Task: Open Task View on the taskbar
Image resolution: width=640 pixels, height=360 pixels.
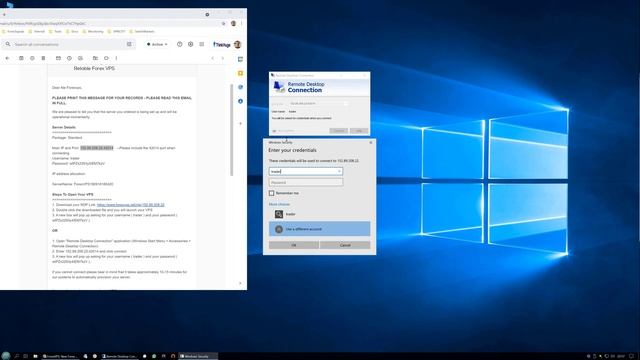Action: (25, 356)
